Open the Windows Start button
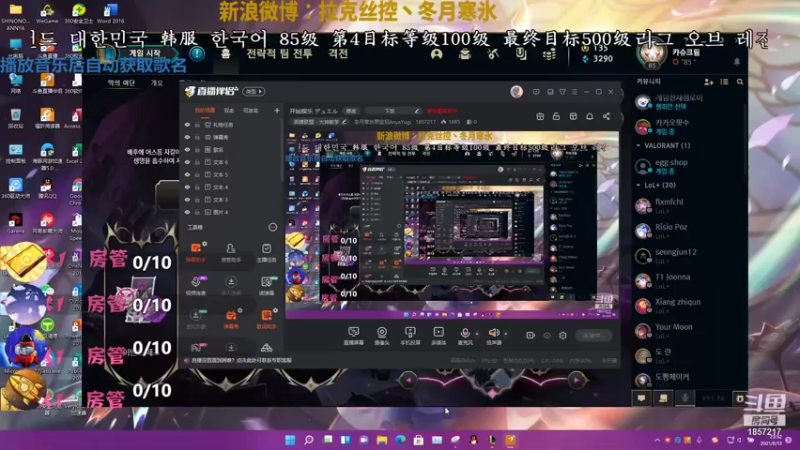 tap(290, 440)
